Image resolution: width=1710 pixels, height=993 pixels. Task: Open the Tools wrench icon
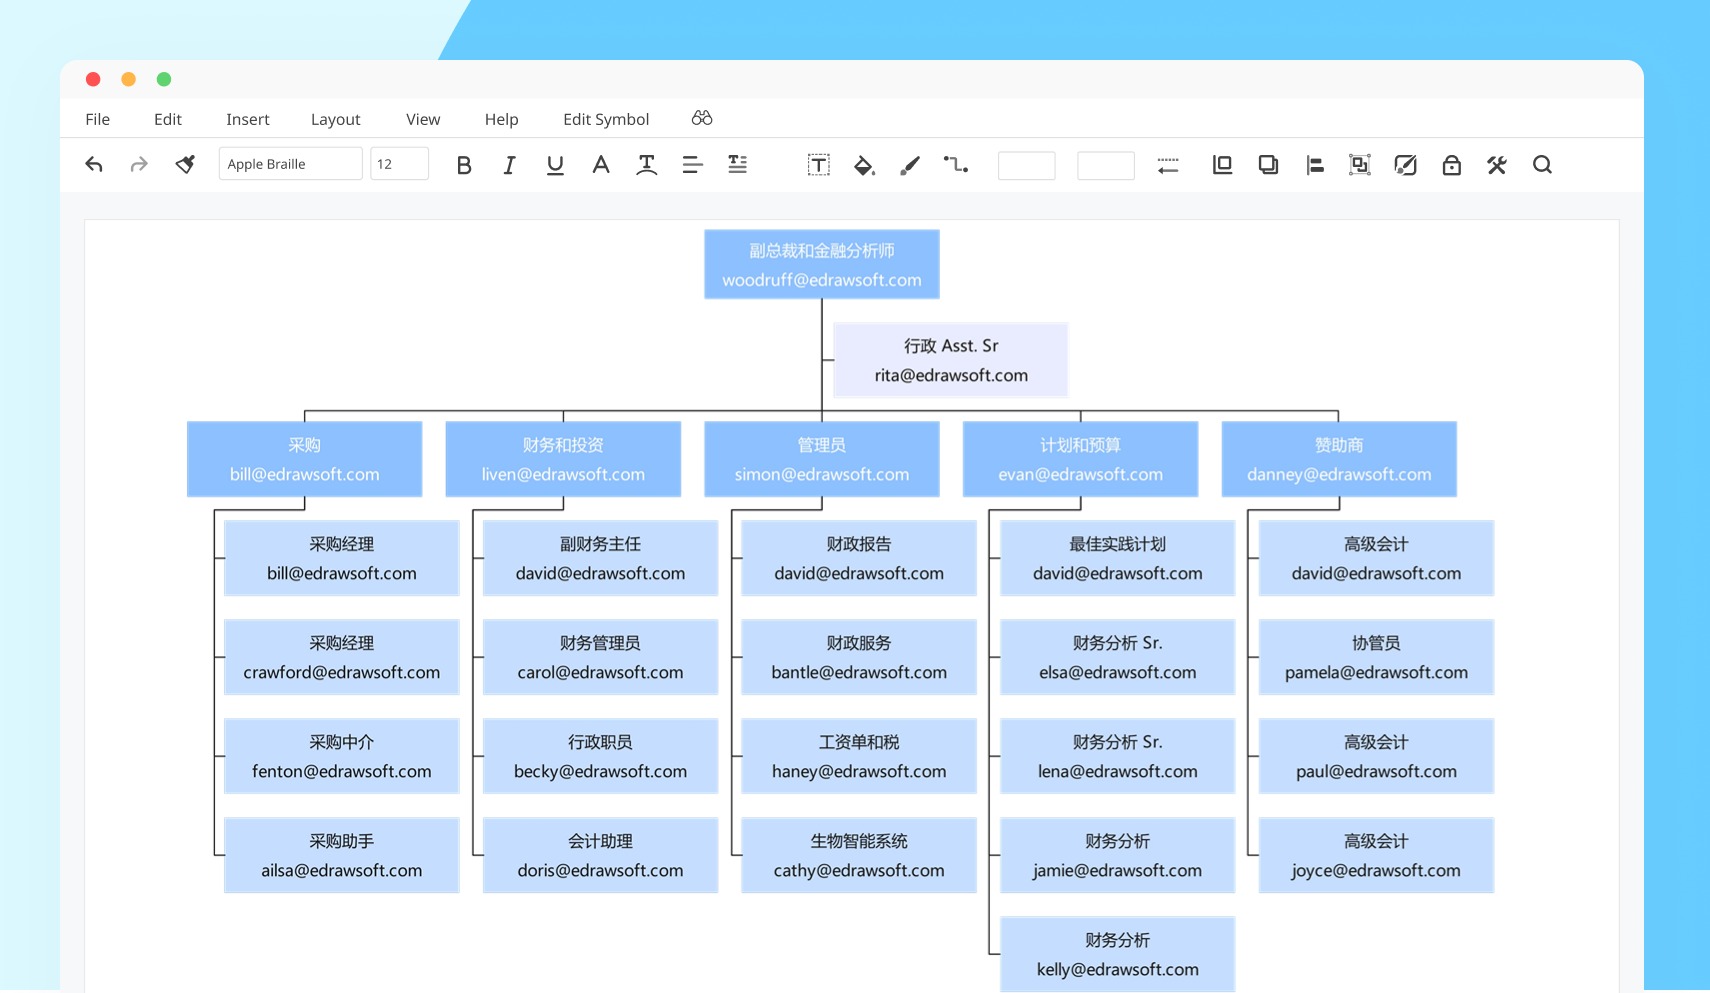coord(1497,165)
